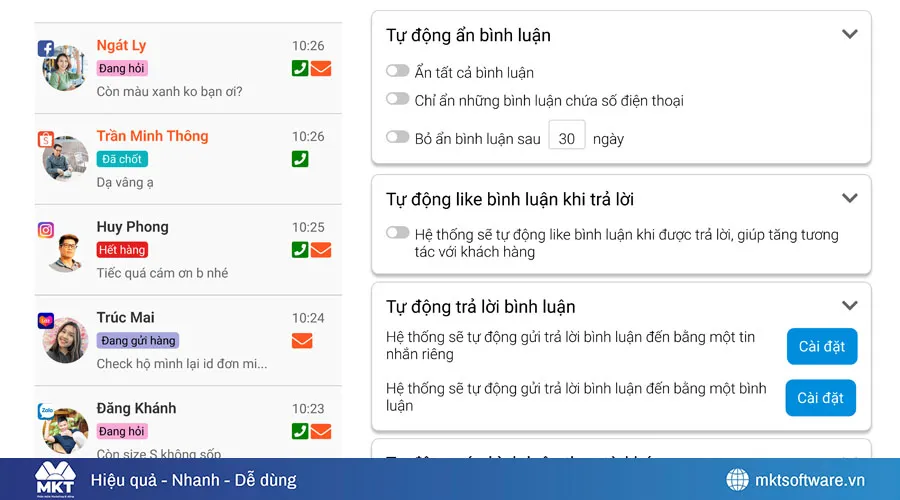Click the 'Tự động ẩn bình luận' heading
The image size is (900, 500).
pos(468,36)
